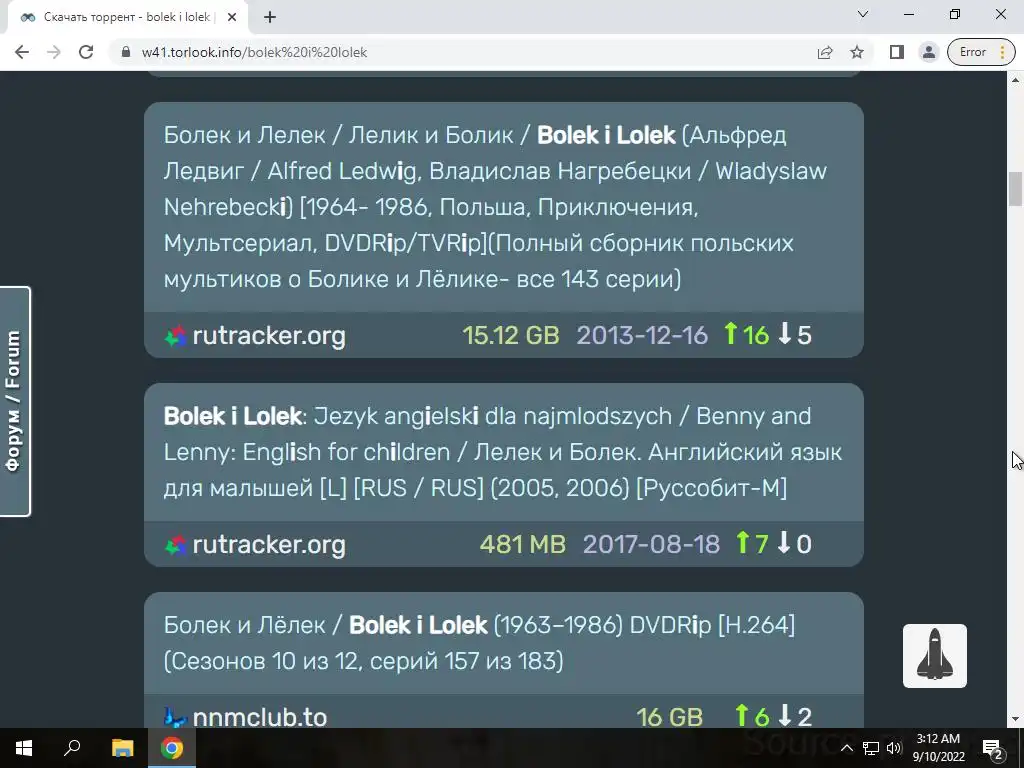Click the browser forward arrow
The image size is (1024, 768).
(54, 52)
